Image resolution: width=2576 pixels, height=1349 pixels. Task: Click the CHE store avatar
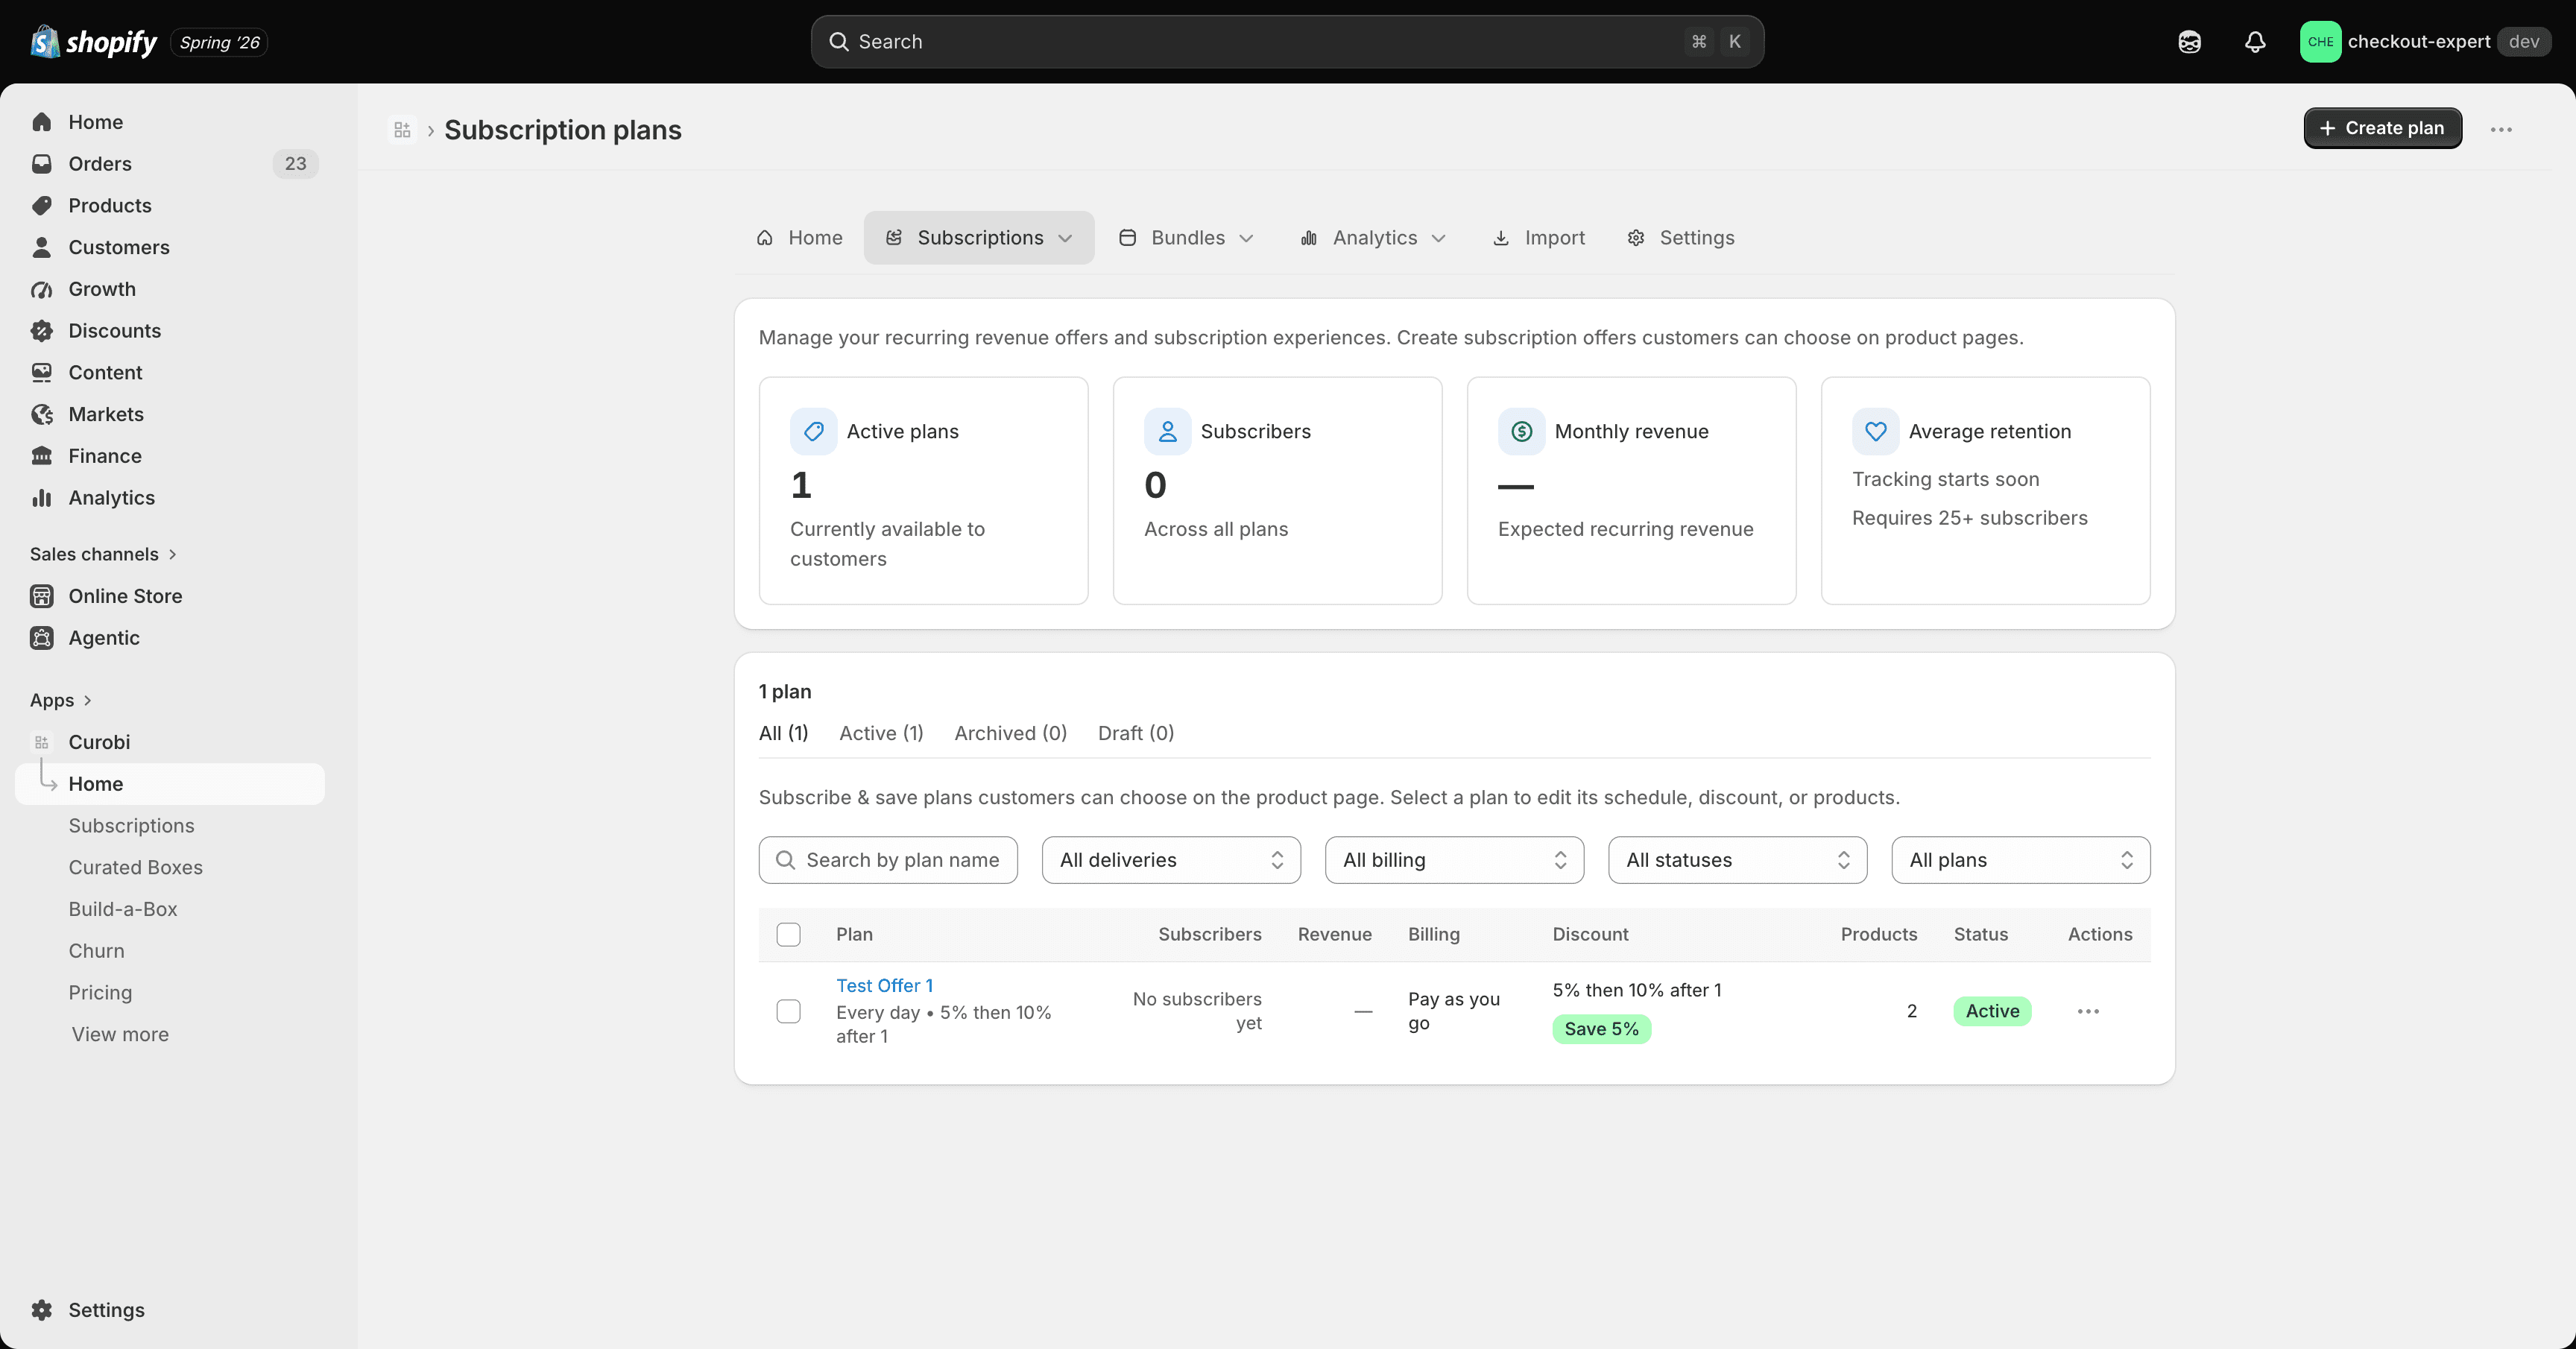(x=2320, y=42)
